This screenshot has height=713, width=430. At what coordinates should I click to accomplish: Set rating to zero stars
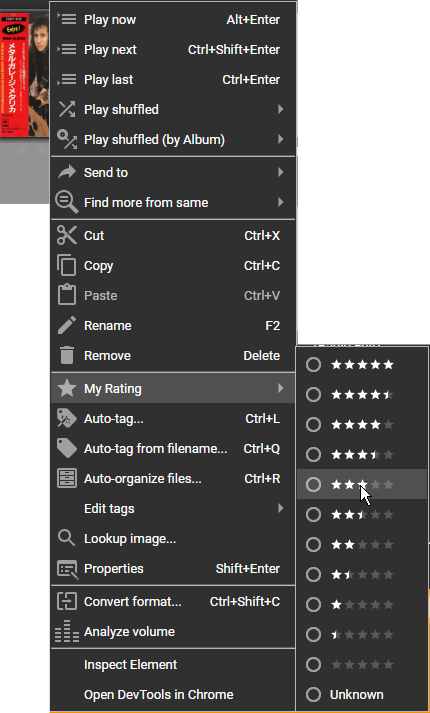tap(362, 665)
